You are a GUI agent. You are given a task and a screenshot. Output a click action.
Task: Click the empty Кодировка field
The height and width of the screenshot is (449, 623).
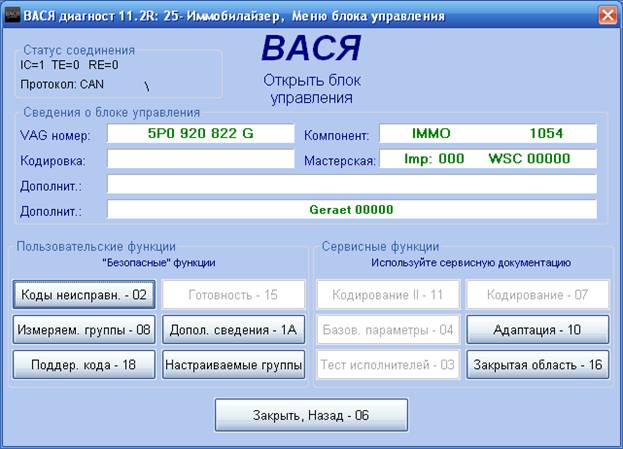pos(201,159)
